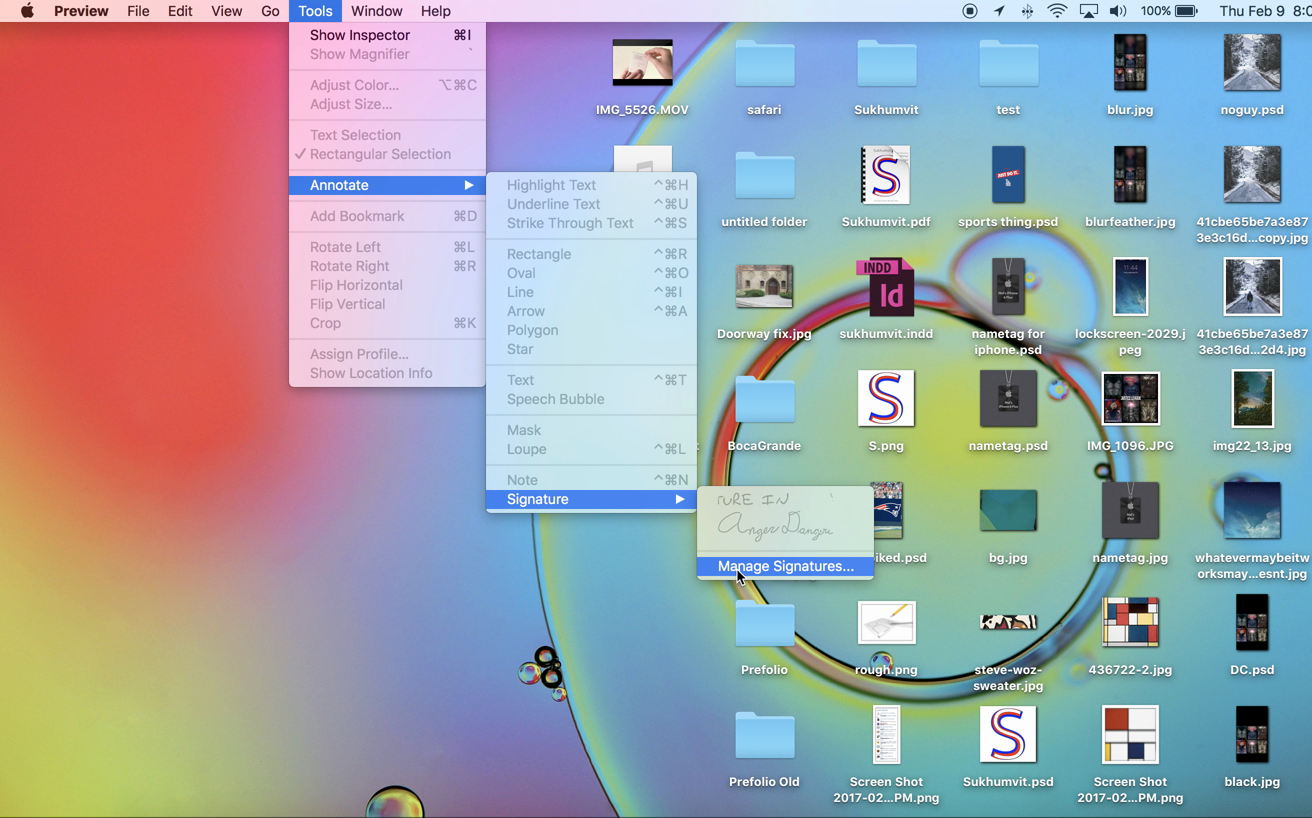Select the lockscreen-2029.jpeg file icon
The height and width of the screenshot is (818, 1312).
pyautogui.click(x=1130, y=287)
